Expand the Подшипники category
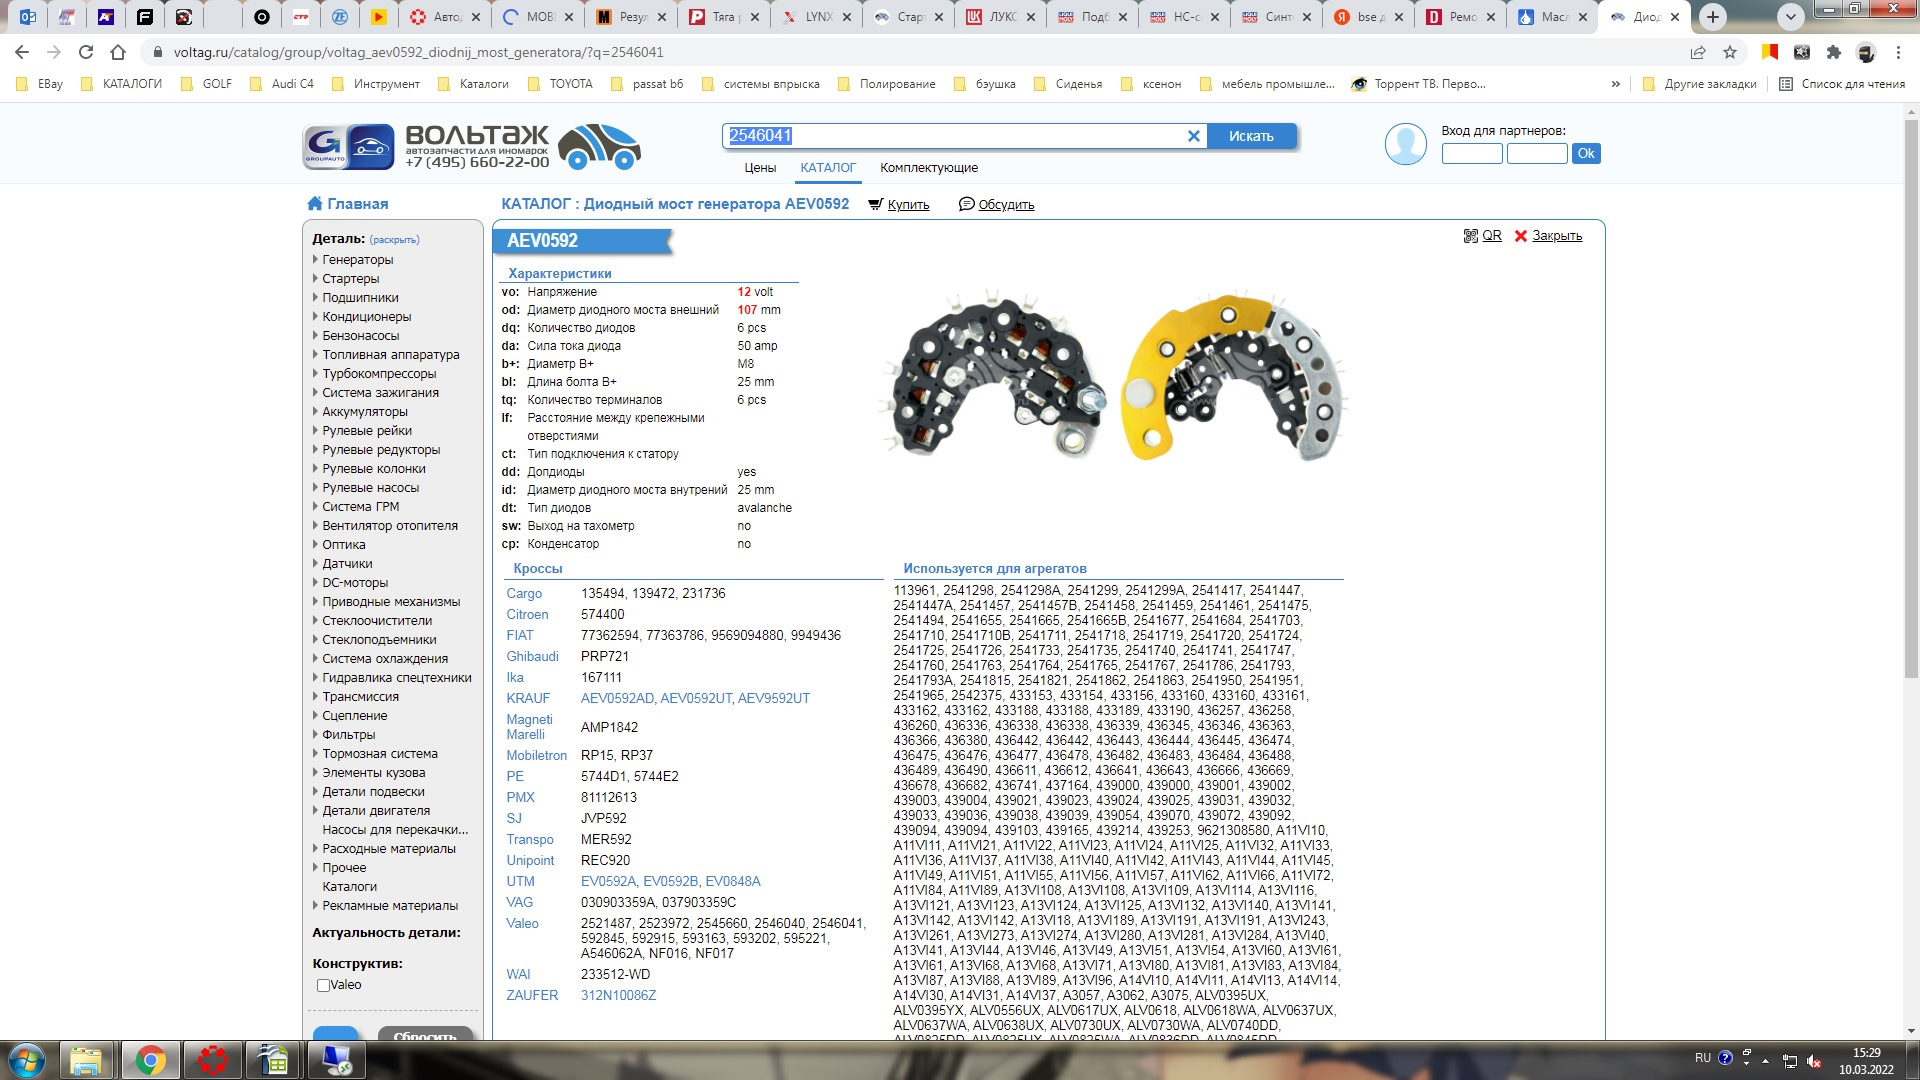 pos(360,298)
